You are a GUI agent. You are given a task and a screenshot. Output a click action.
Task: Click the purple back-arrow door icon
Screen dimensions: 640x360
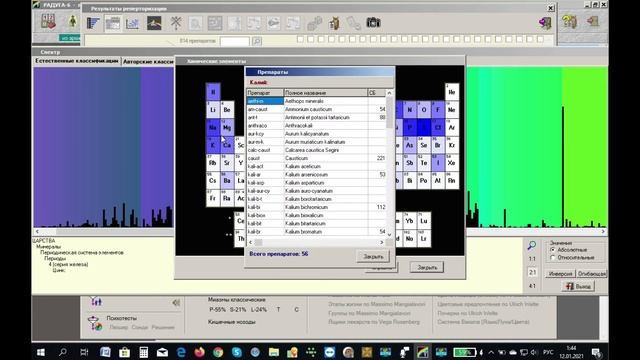coord(545,23)
